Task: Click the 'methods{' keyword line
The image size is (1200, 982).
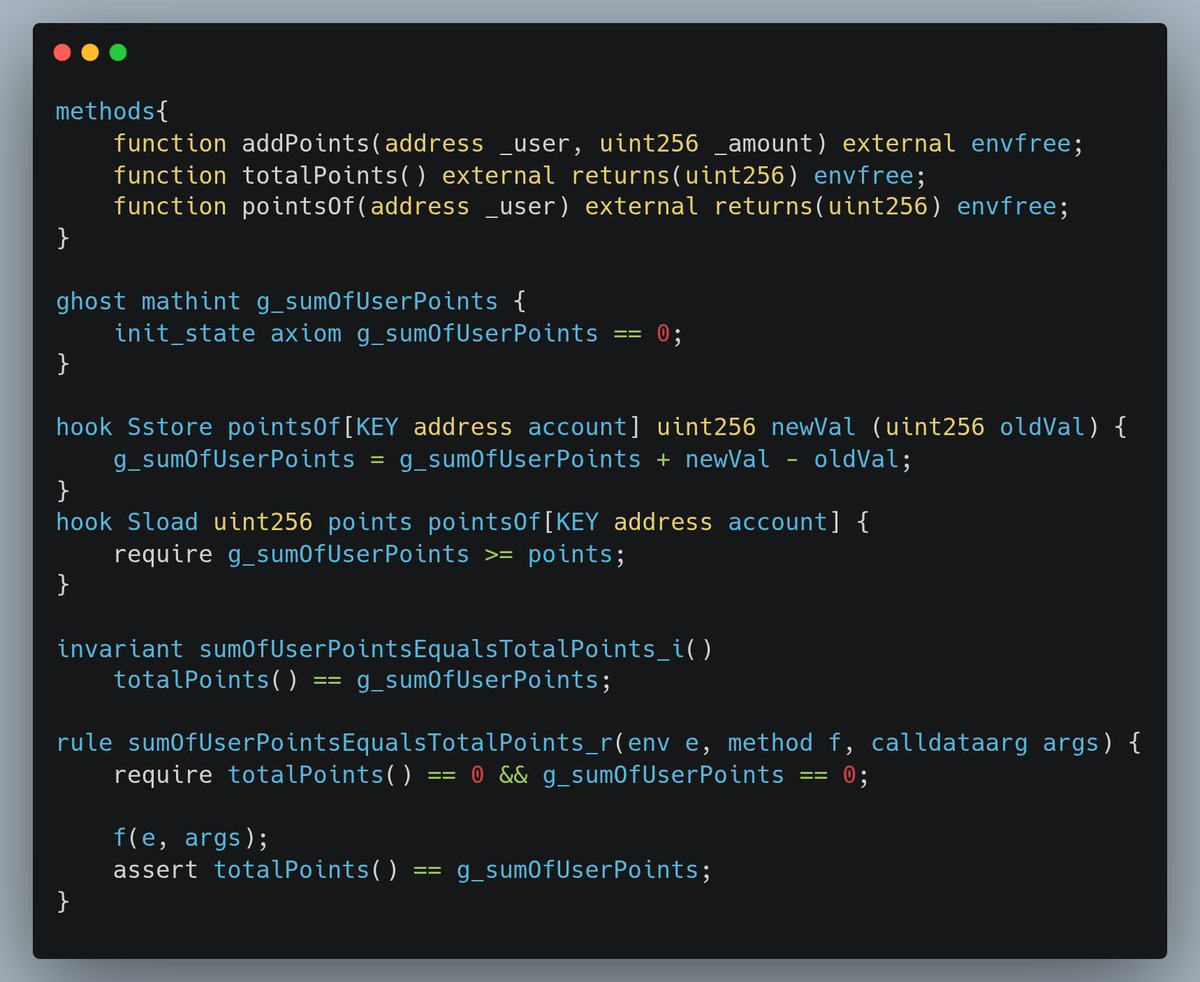Action: 113,112
